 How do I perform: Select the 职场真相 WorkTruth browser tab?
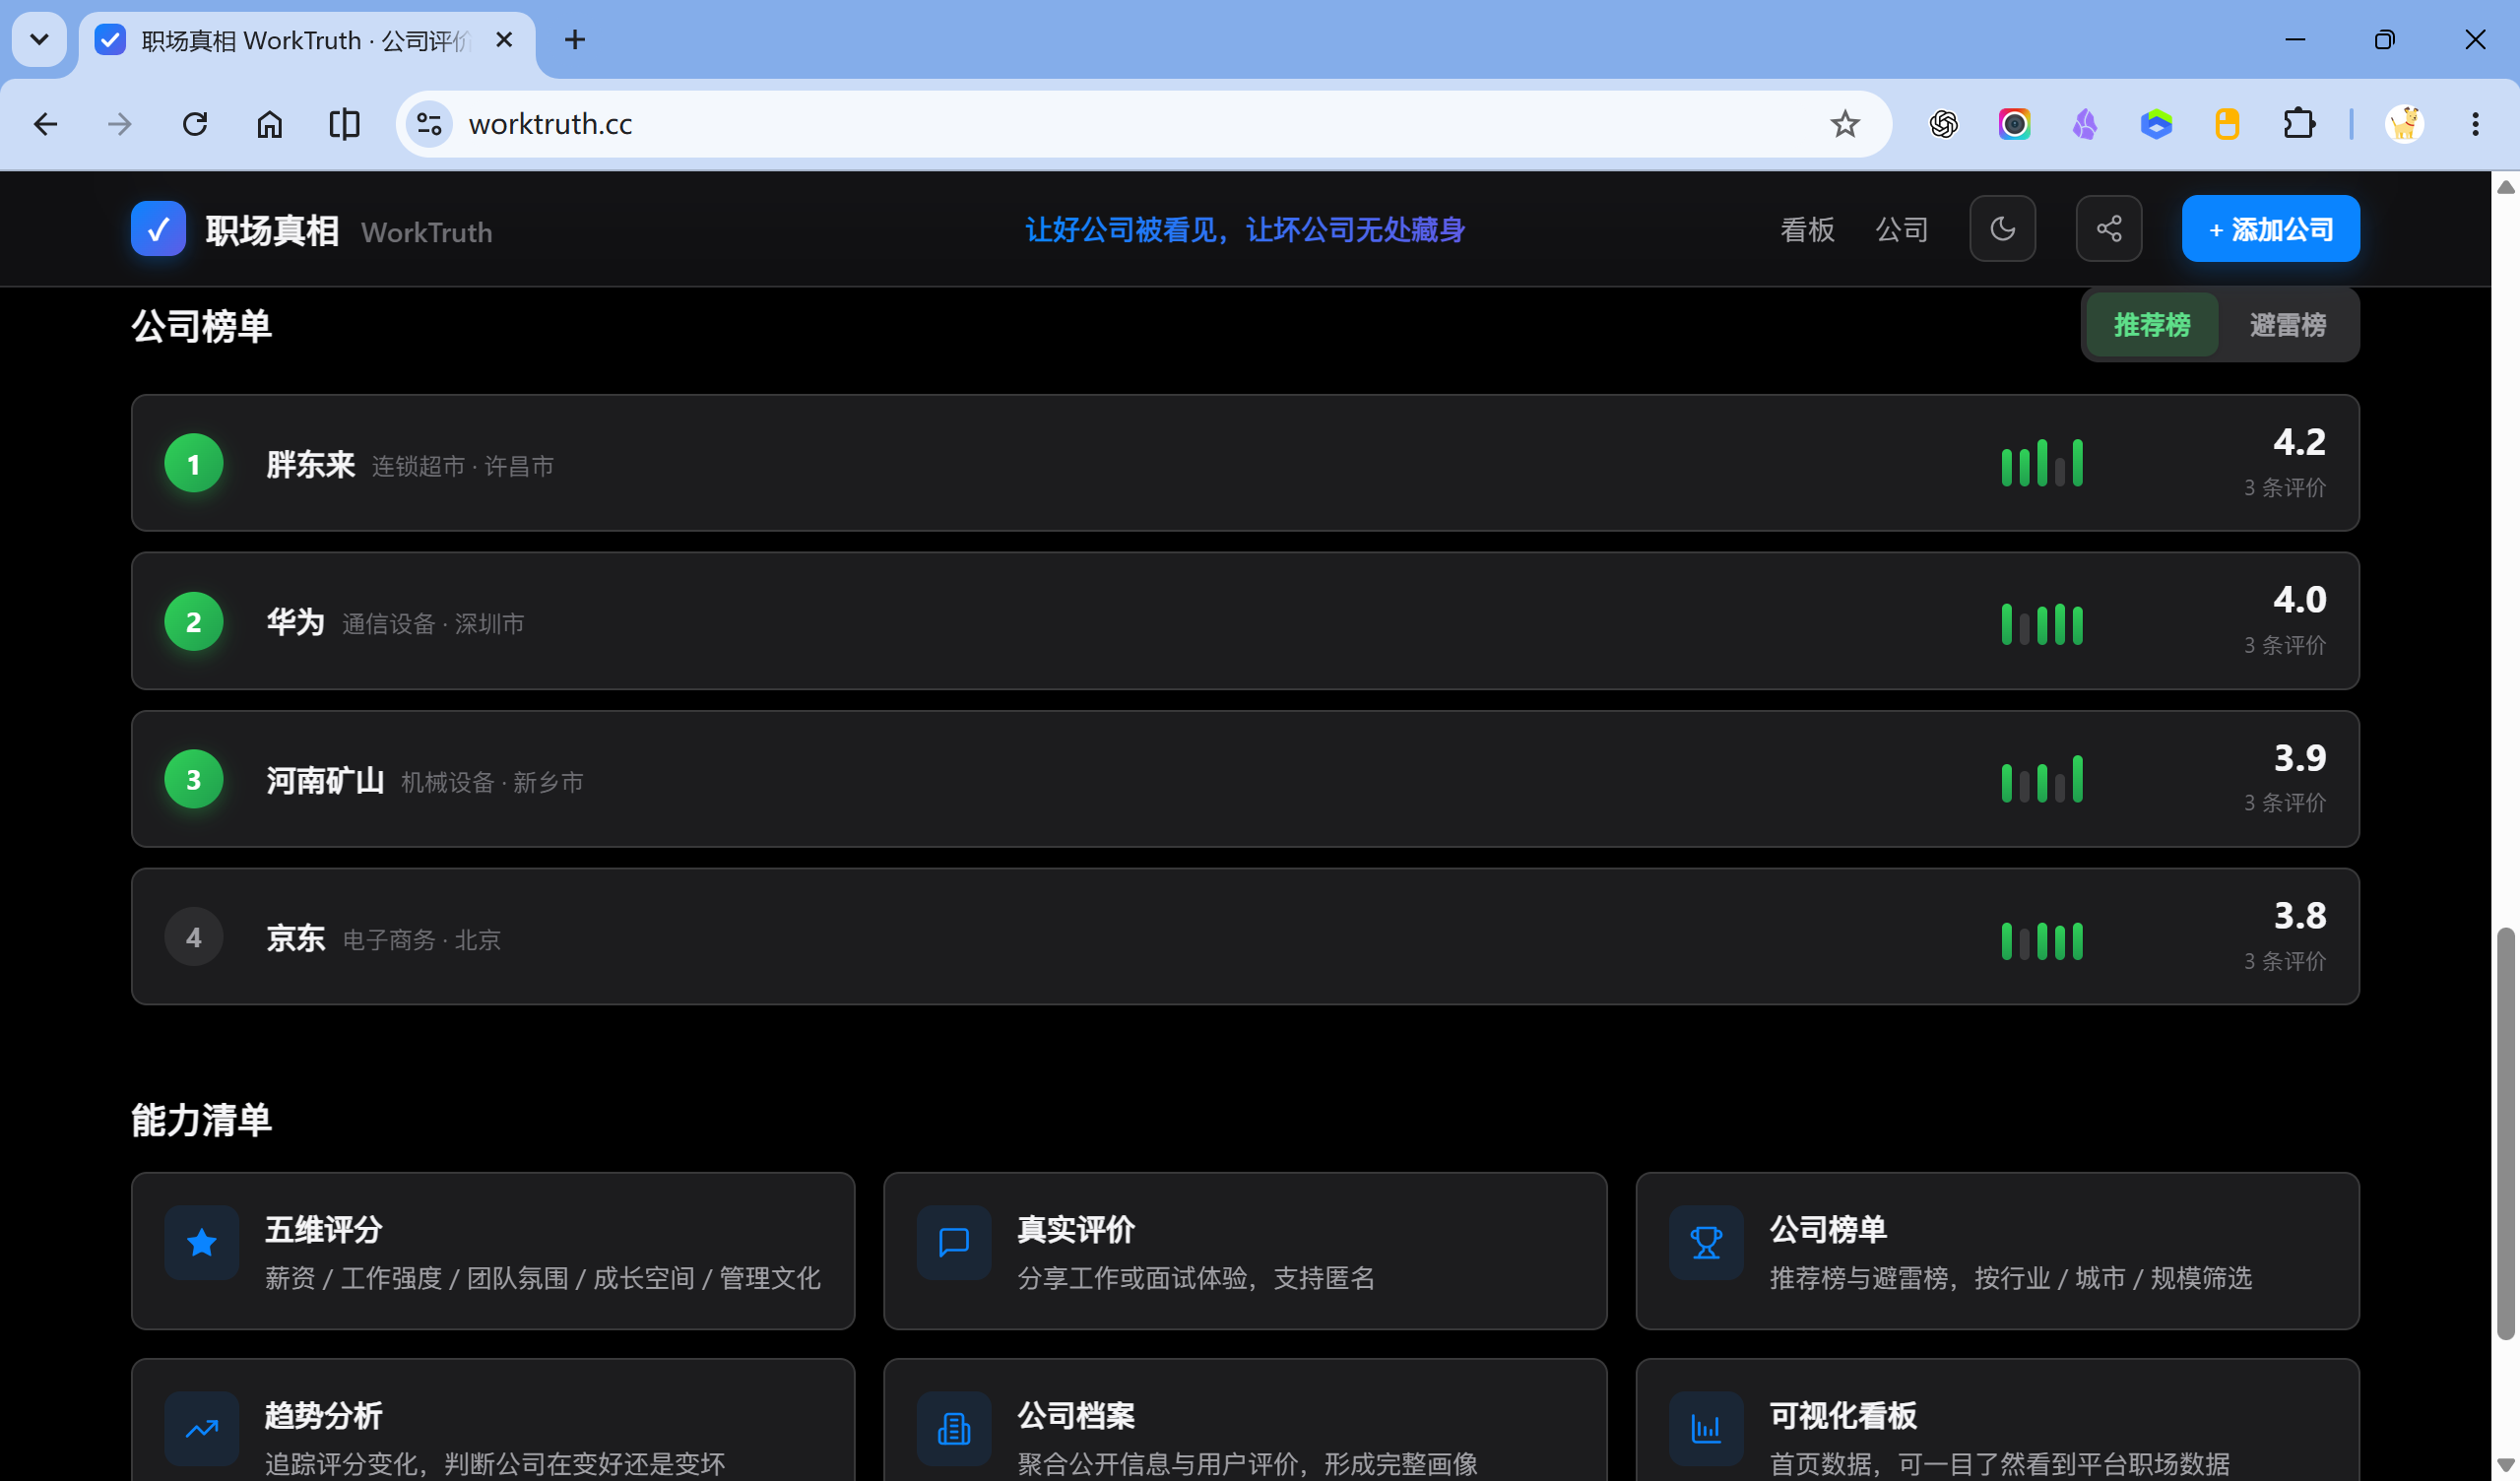[x=307, y=40]
